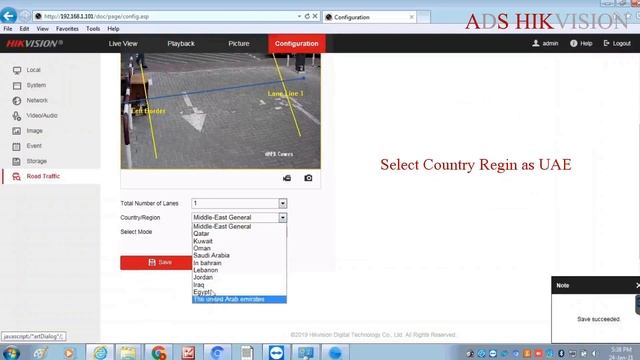Open the Edit menu
Viewport: 640px width, 360px height.
click(x=24, y=29)
